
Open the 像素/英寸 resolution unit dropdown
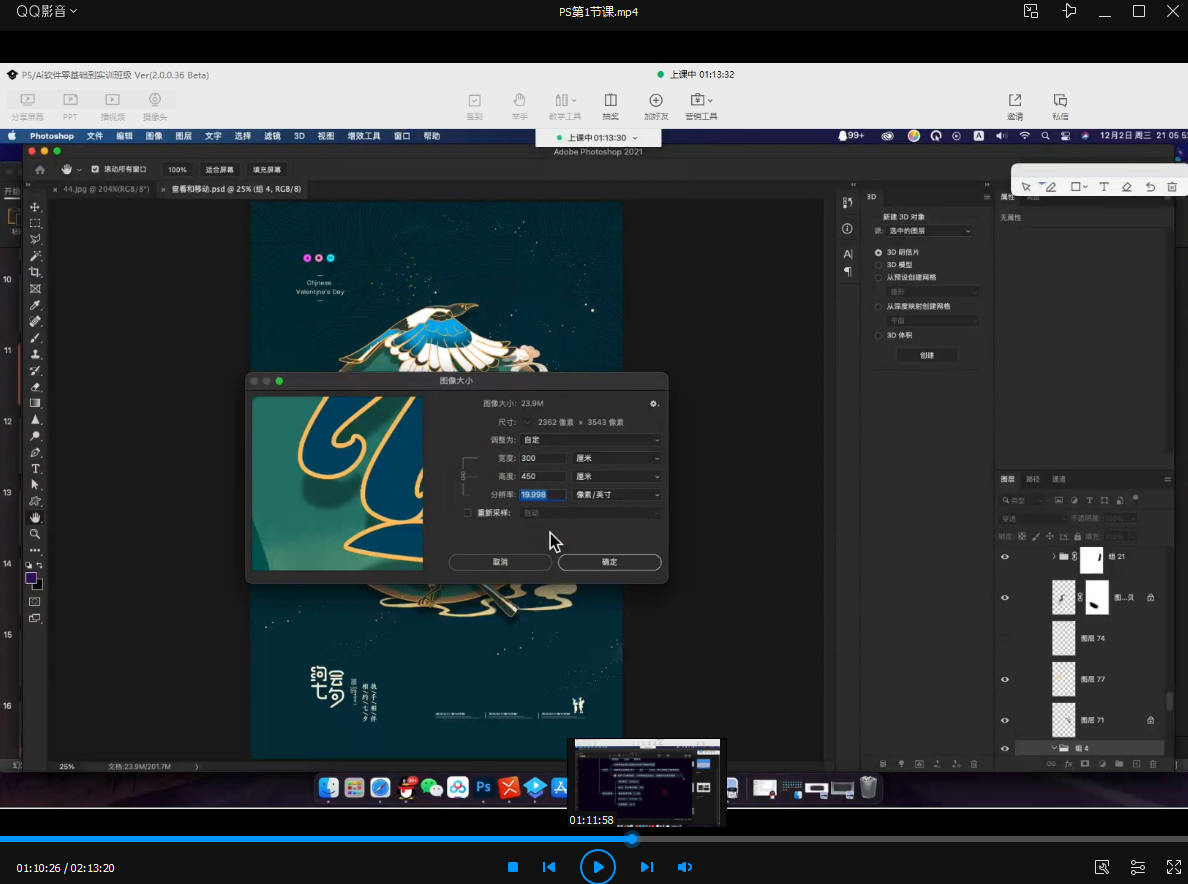click(x=617, y=495)
